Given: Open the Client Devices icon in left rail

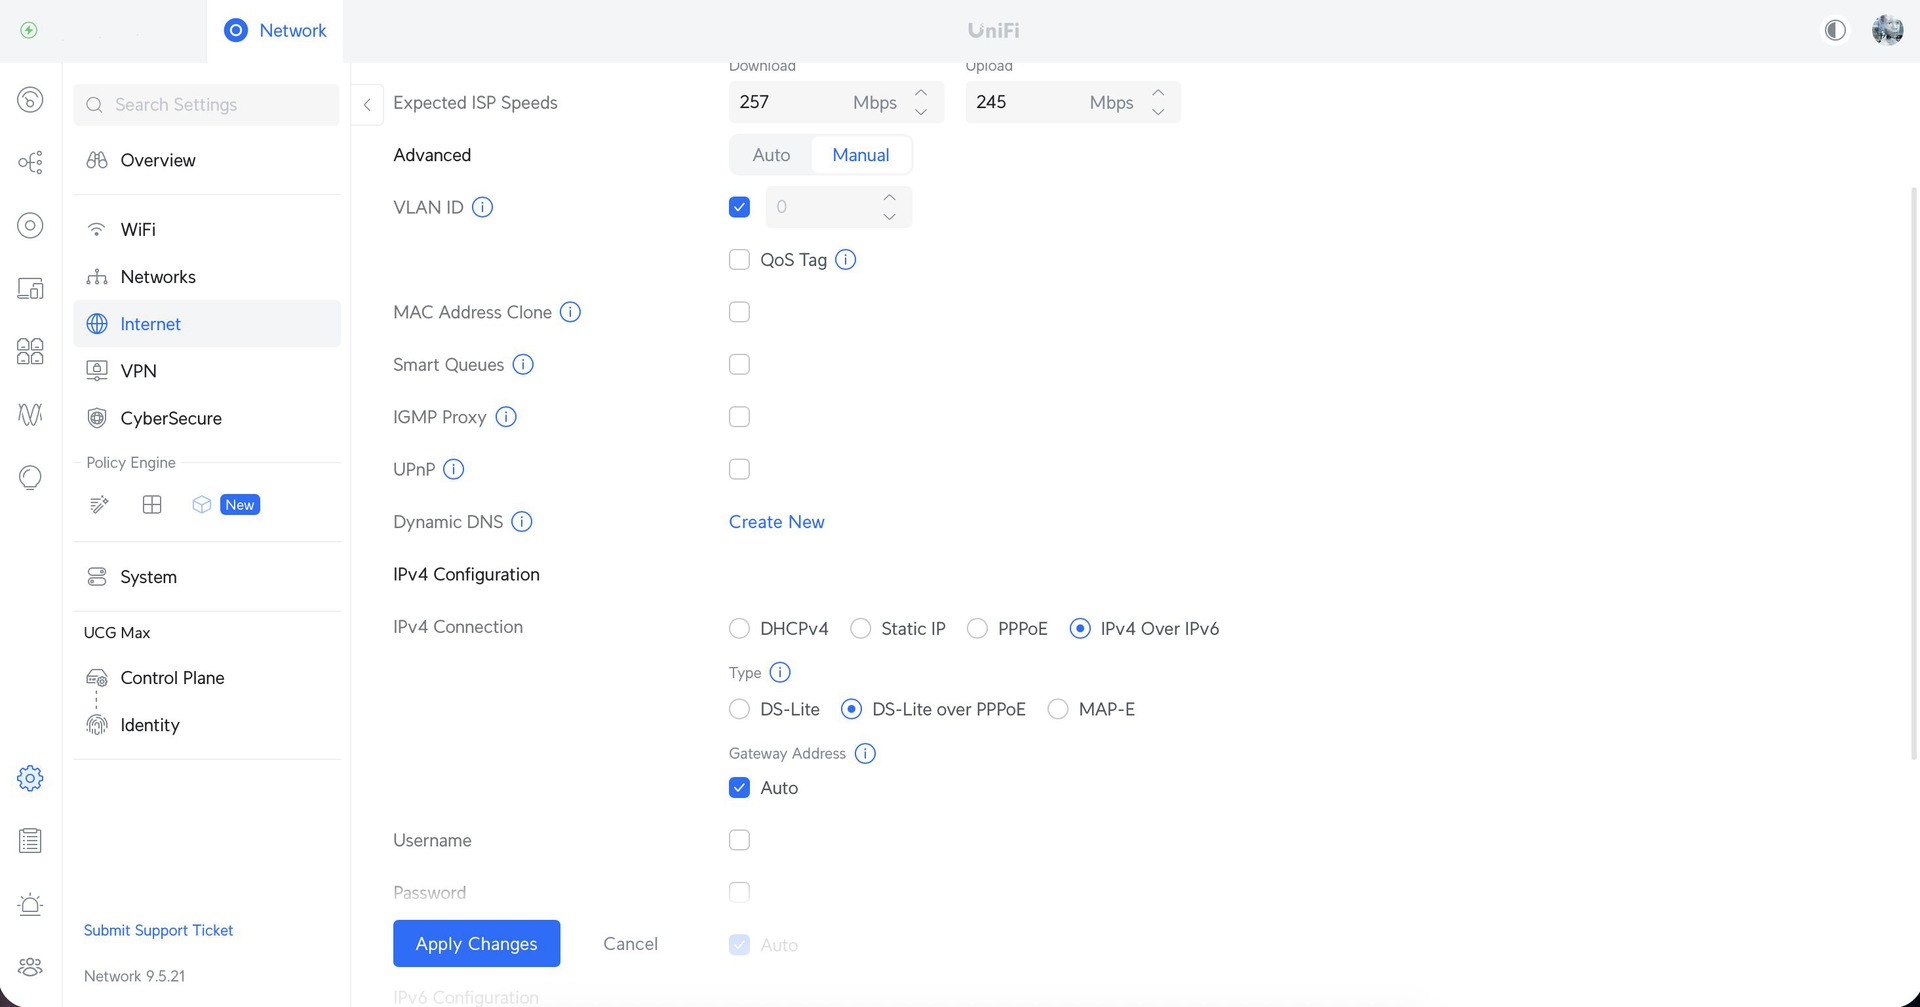Looking at the screenshot, I should coord(30,288).
